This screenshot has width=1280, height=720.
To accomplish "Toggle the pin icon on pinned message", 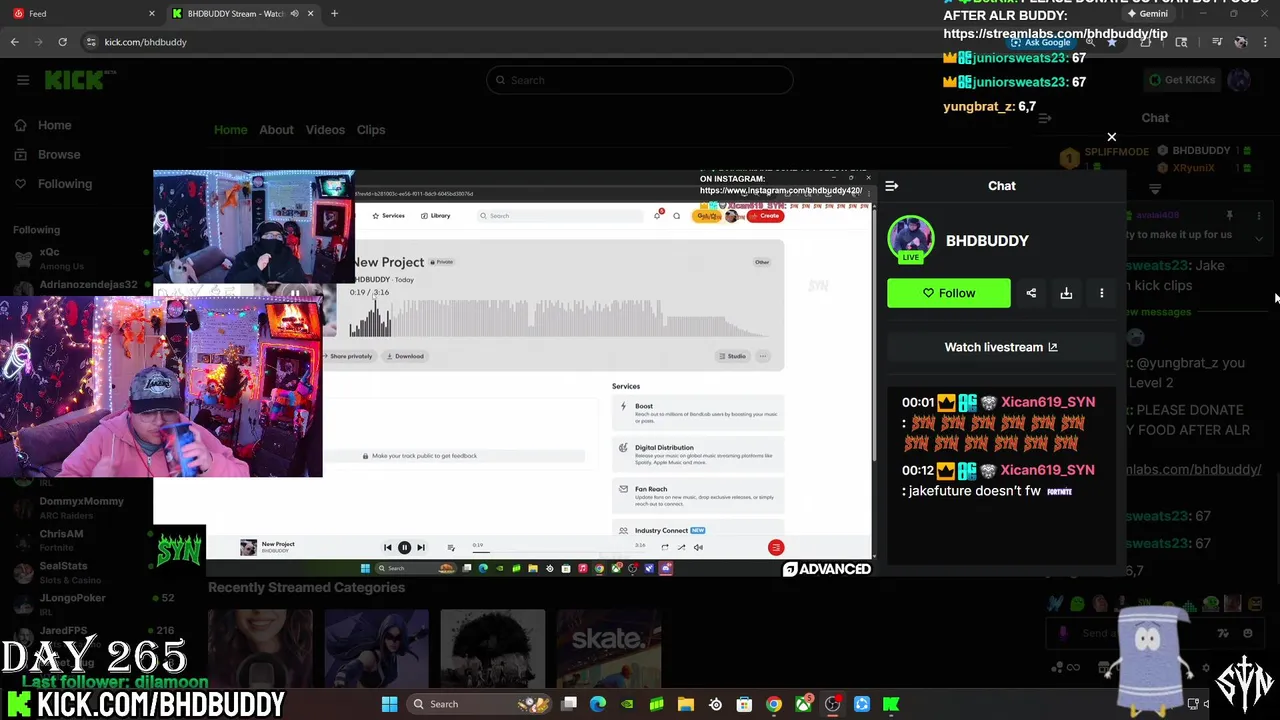I will point(1229,215).
